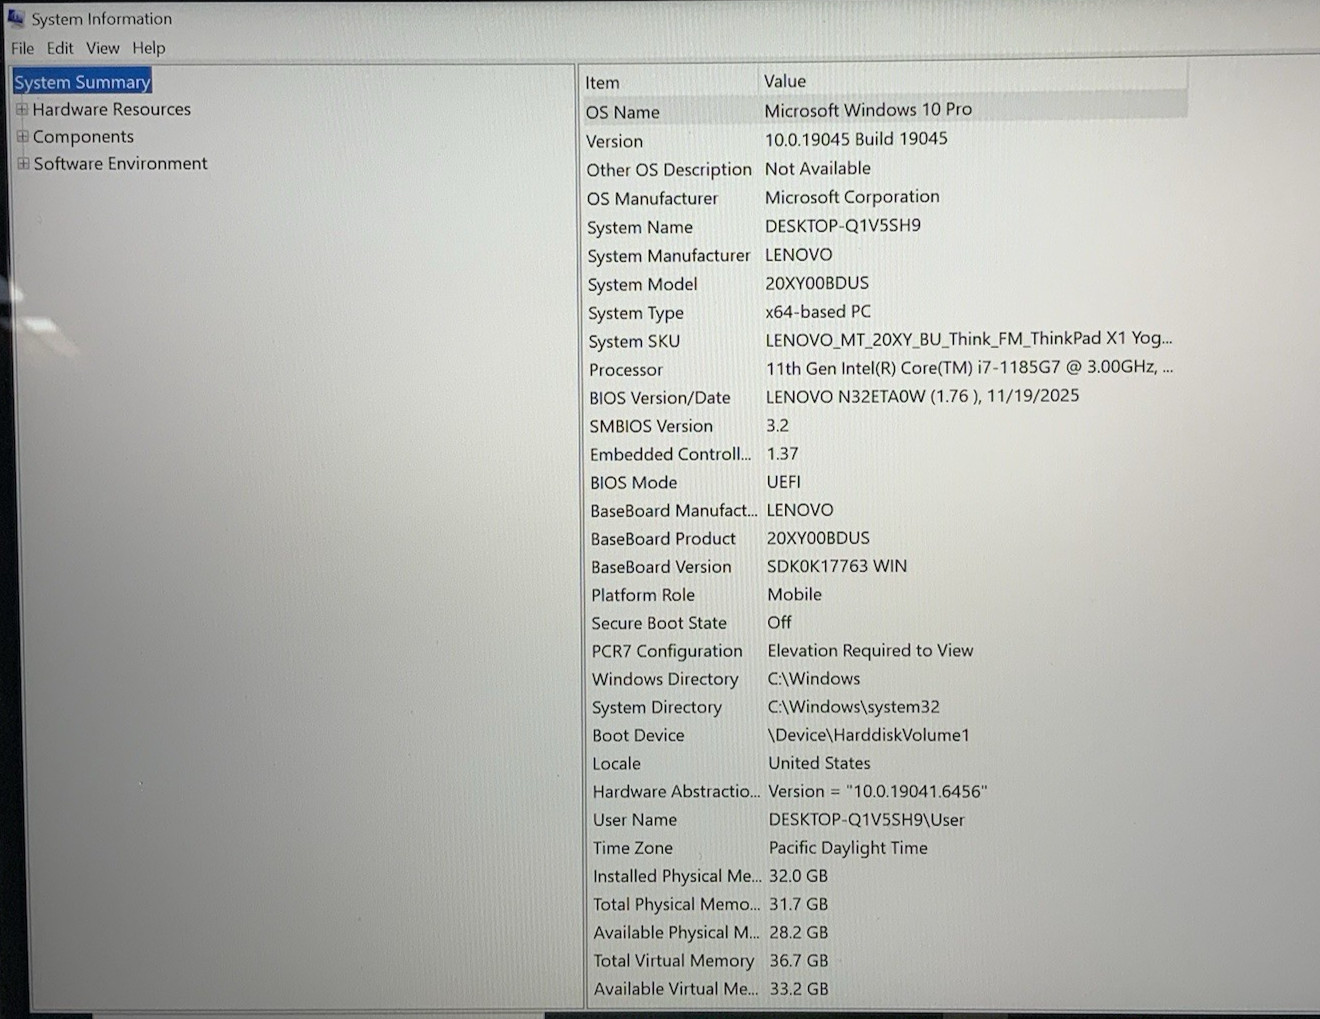Select the Platform Role row label
This screenshot has height=1019, width=1320.
(642, 595)
